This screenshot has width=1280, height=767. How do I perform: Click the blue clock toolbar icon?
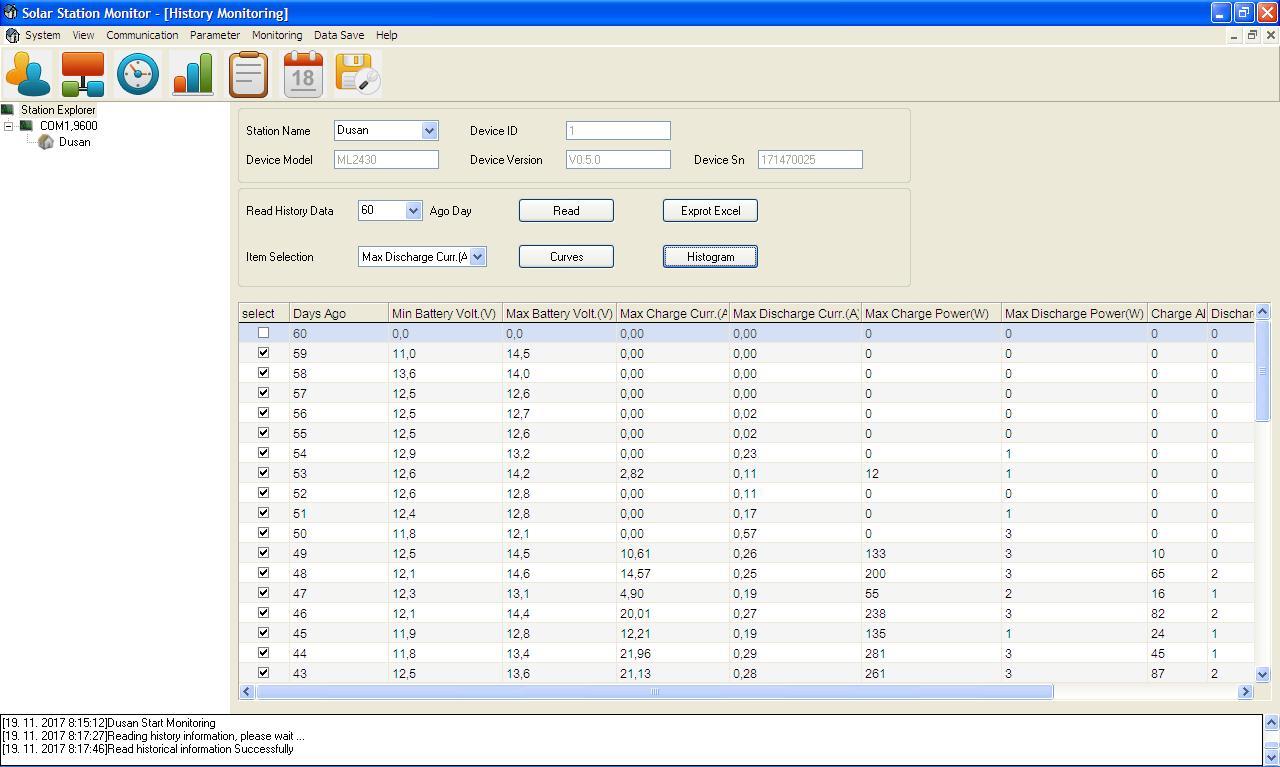click(x=138, y=75)
